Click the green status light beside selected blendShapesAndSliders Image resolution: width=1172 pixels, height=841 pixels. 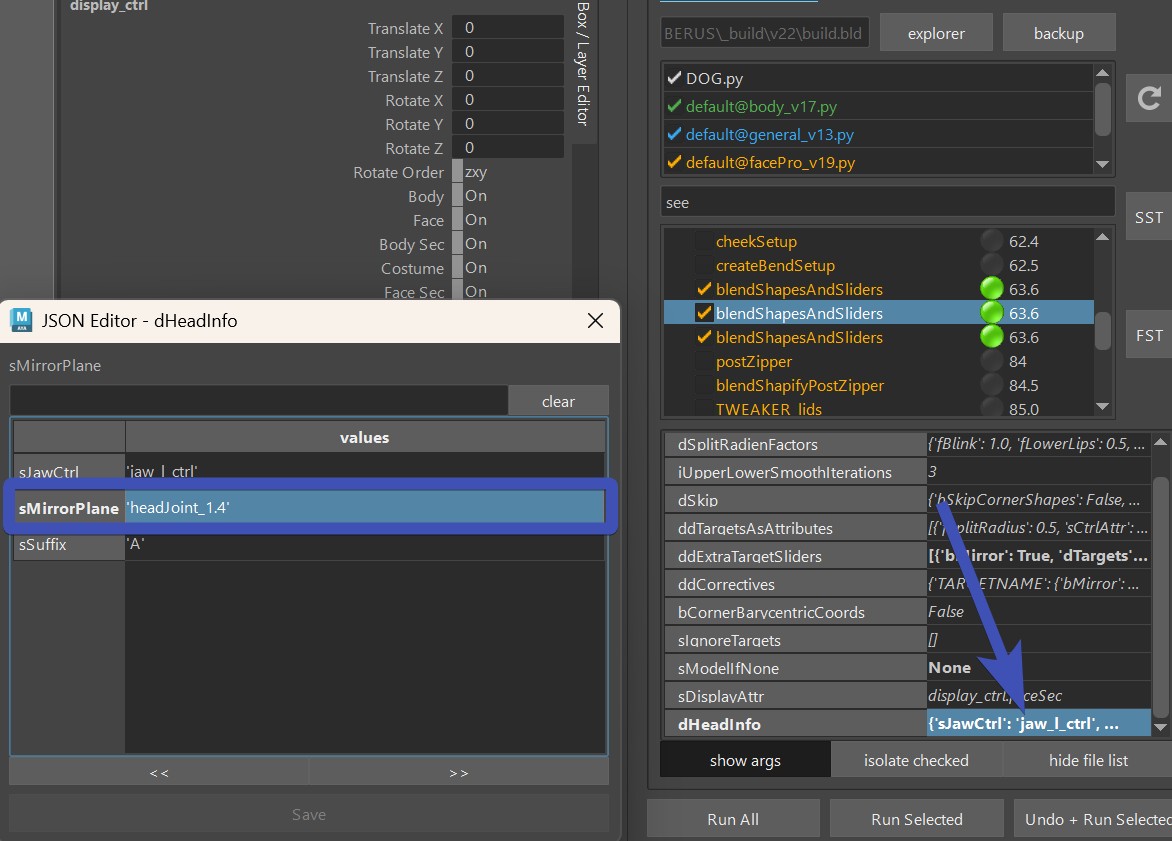(992, 313)
